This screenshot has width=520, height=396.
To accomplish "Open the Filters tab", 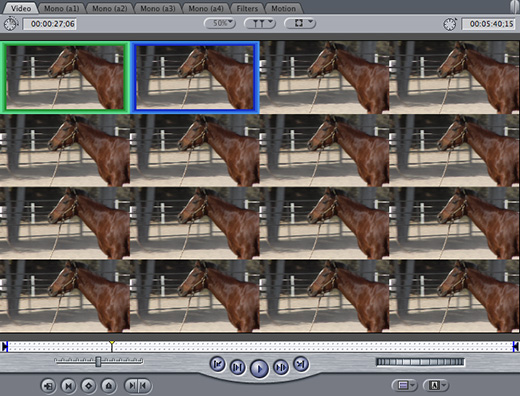I will click(247, 8).
